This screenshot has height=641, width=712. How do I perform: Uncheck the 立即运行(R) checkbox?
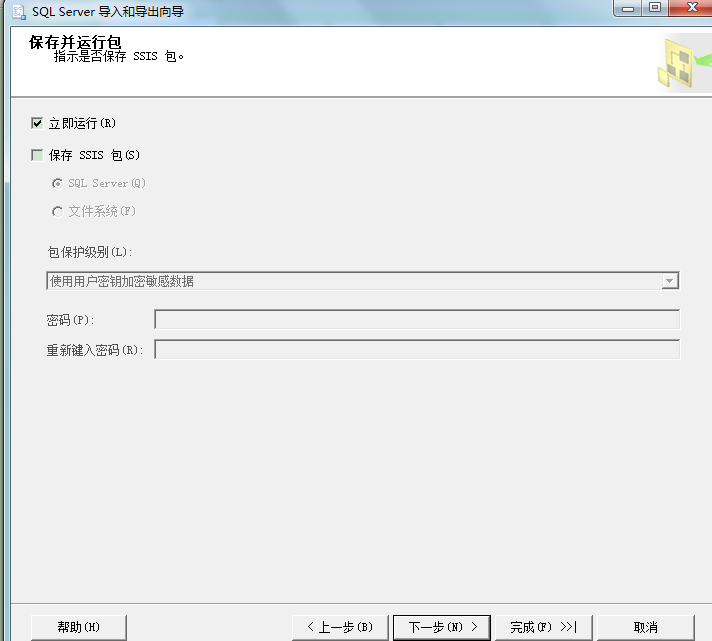[x=37, y=123]
